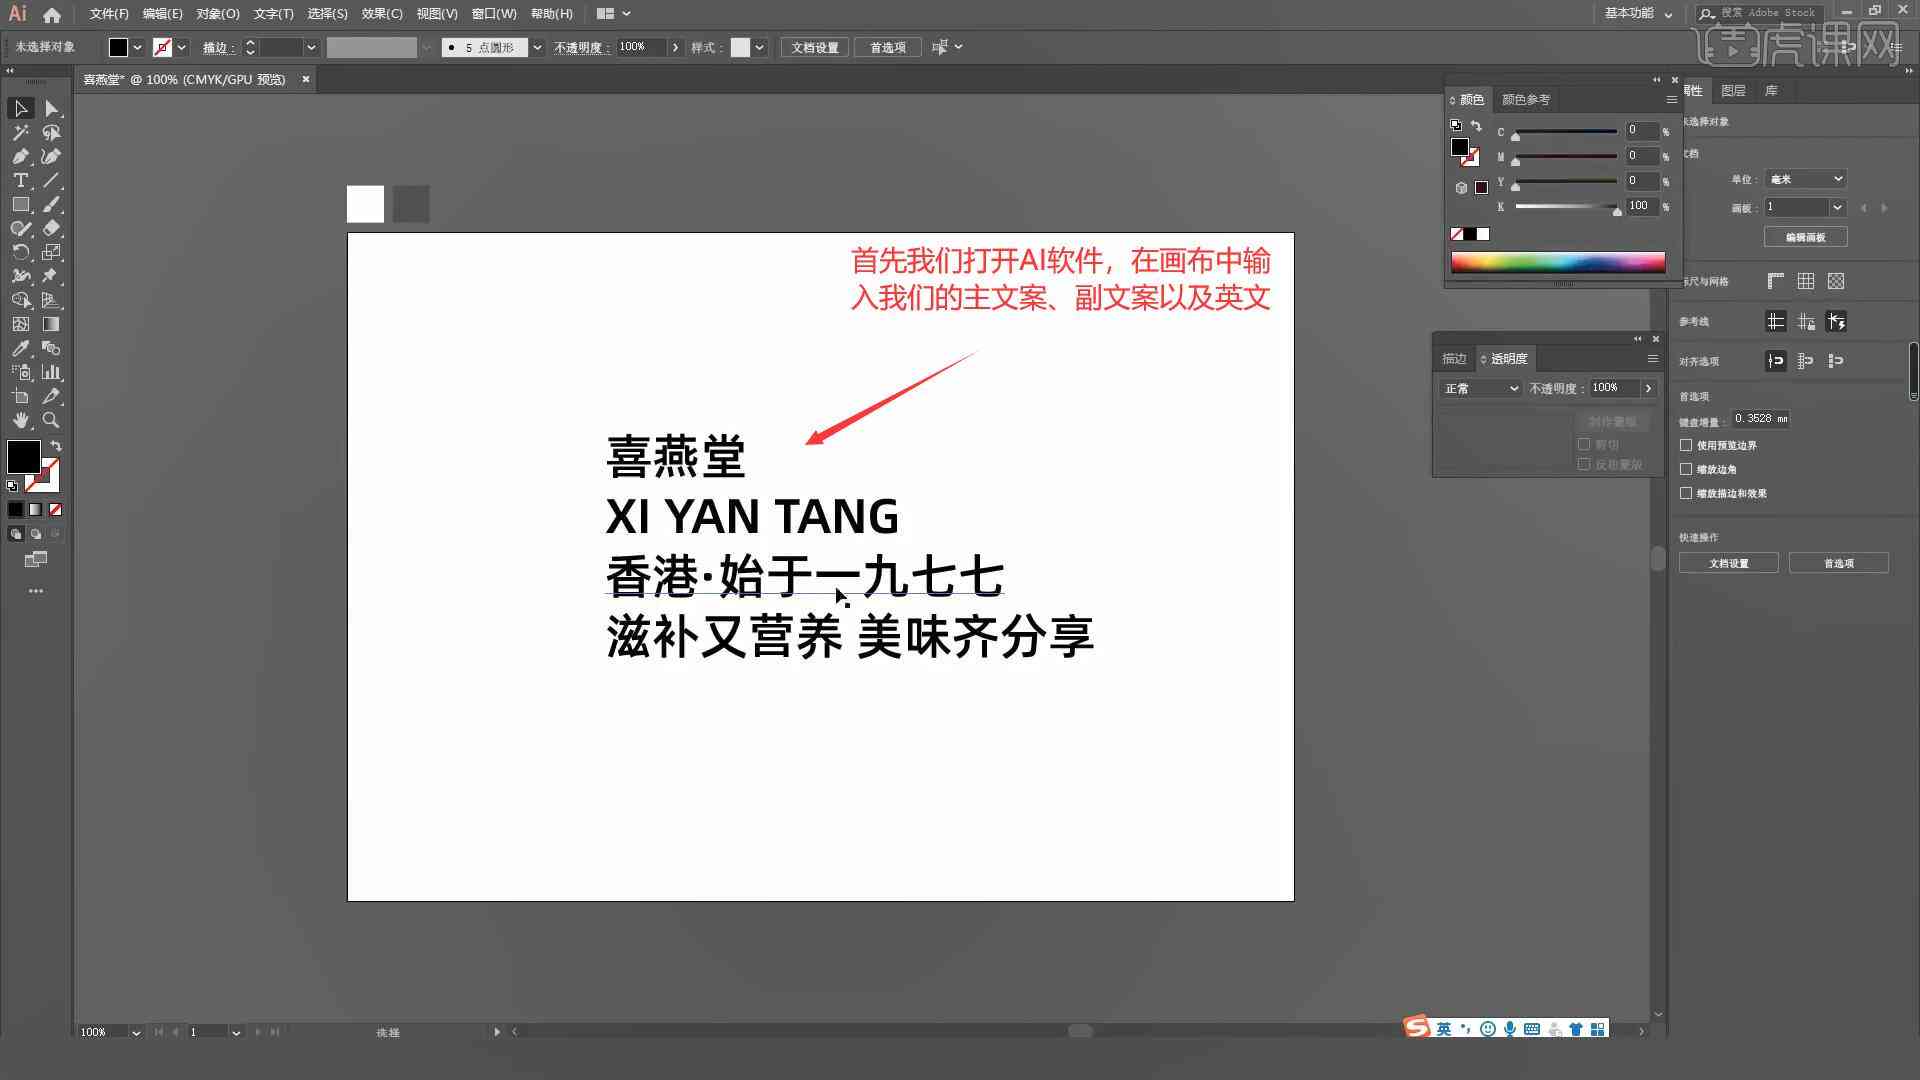Select the Selection tool (arrow)

18,108
